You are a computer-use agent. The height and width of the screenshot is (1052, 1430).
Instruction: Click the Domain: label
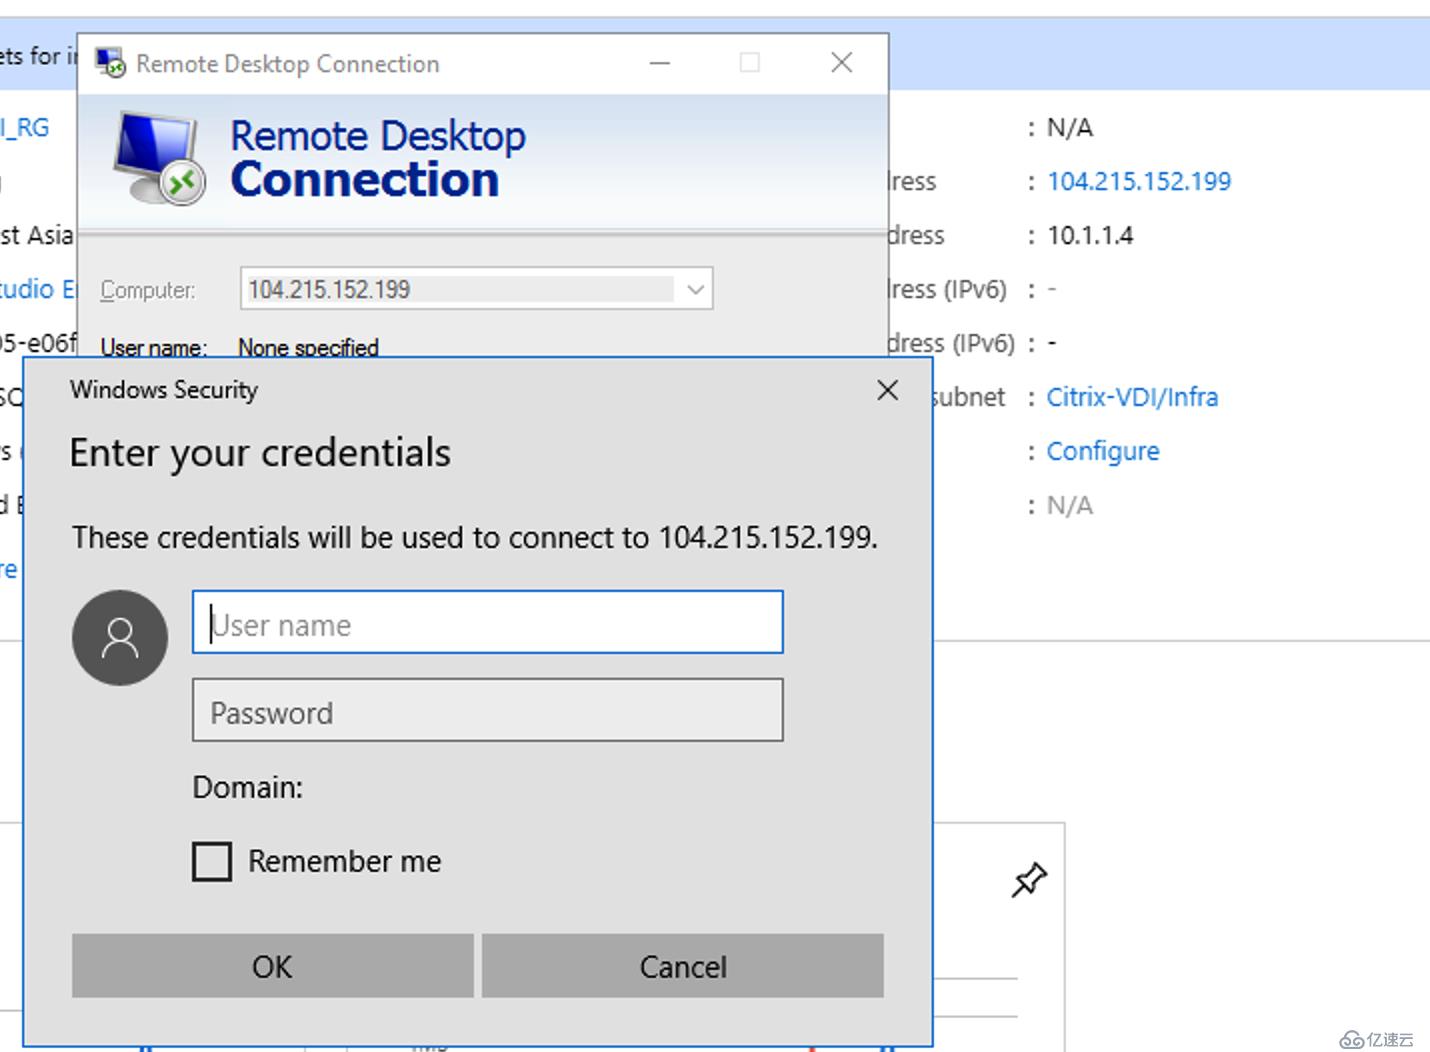click(247, 787)
